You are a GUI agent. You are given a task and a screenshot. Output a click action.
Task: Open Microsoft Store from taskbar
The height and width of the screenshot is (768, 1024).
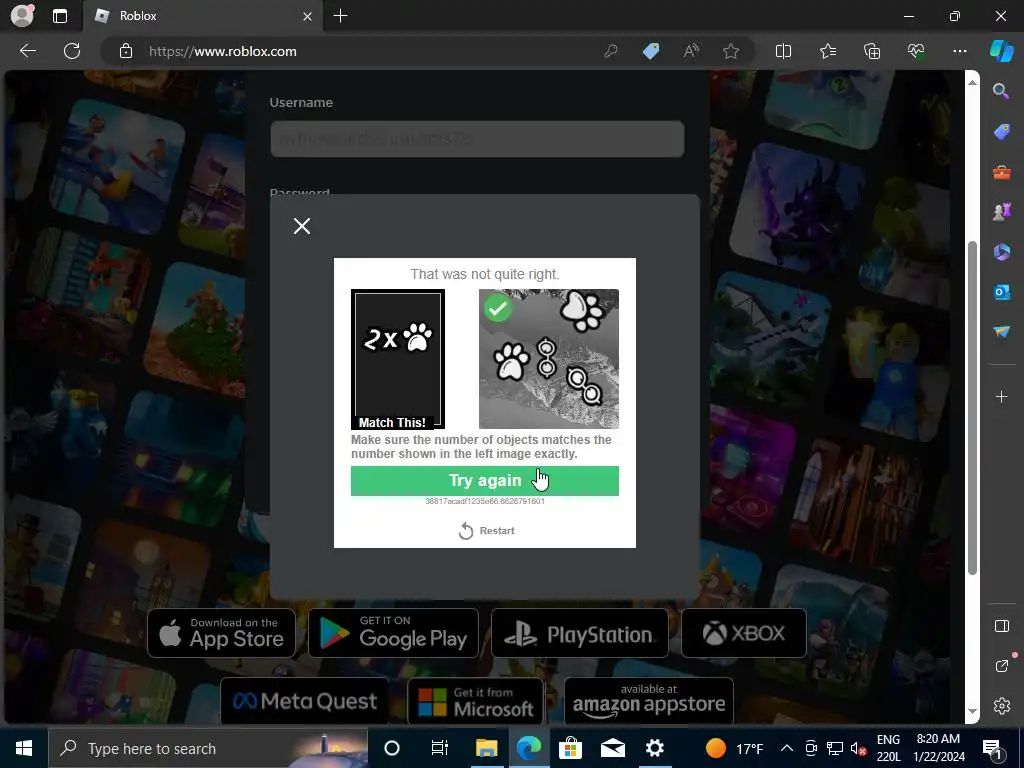(570, 748)
